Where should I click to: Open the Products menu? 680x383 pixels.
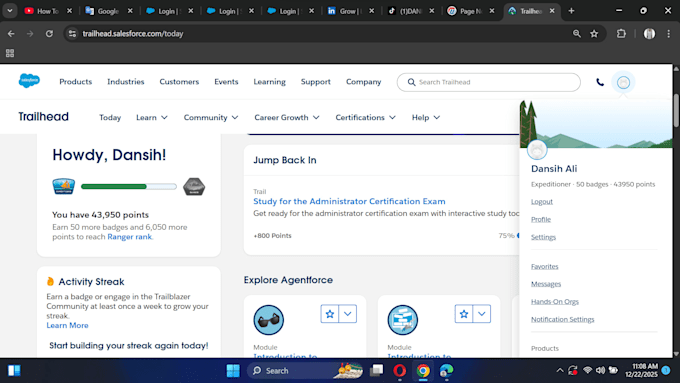pyautogui.click(x=75, y=82)
